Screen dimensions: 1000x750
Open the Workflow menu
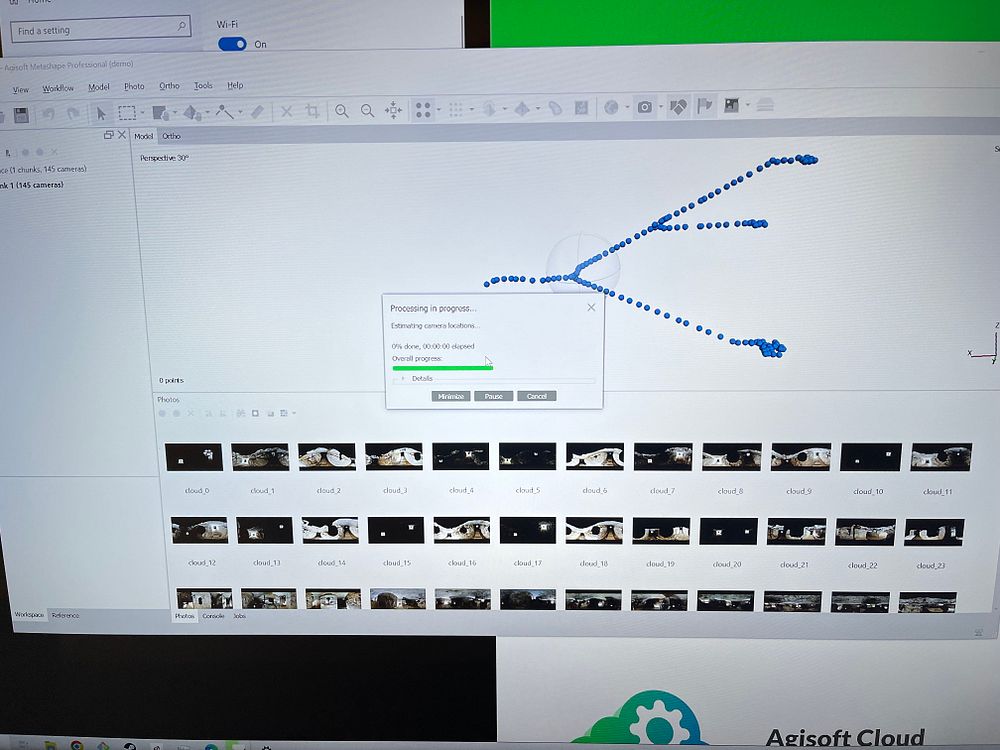[58, 89]
